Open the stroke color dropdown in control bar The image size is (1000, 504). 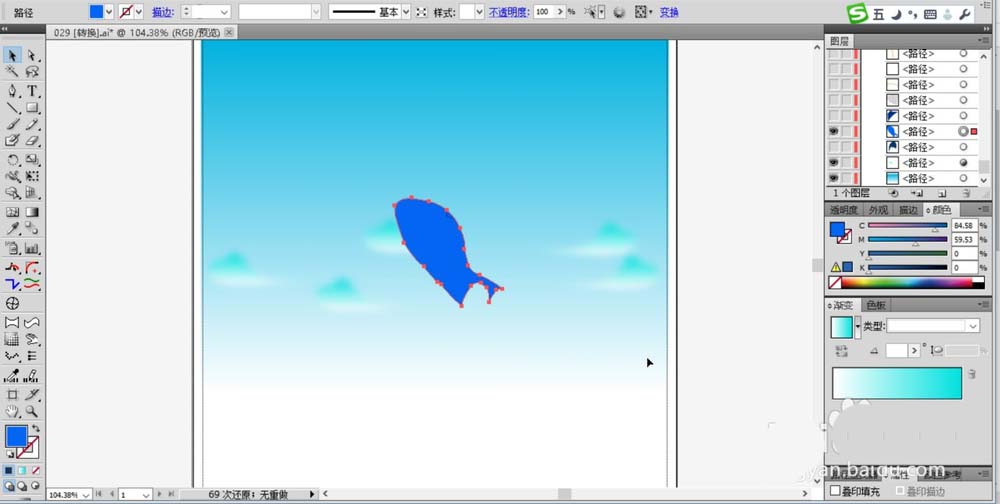(138, 12)
